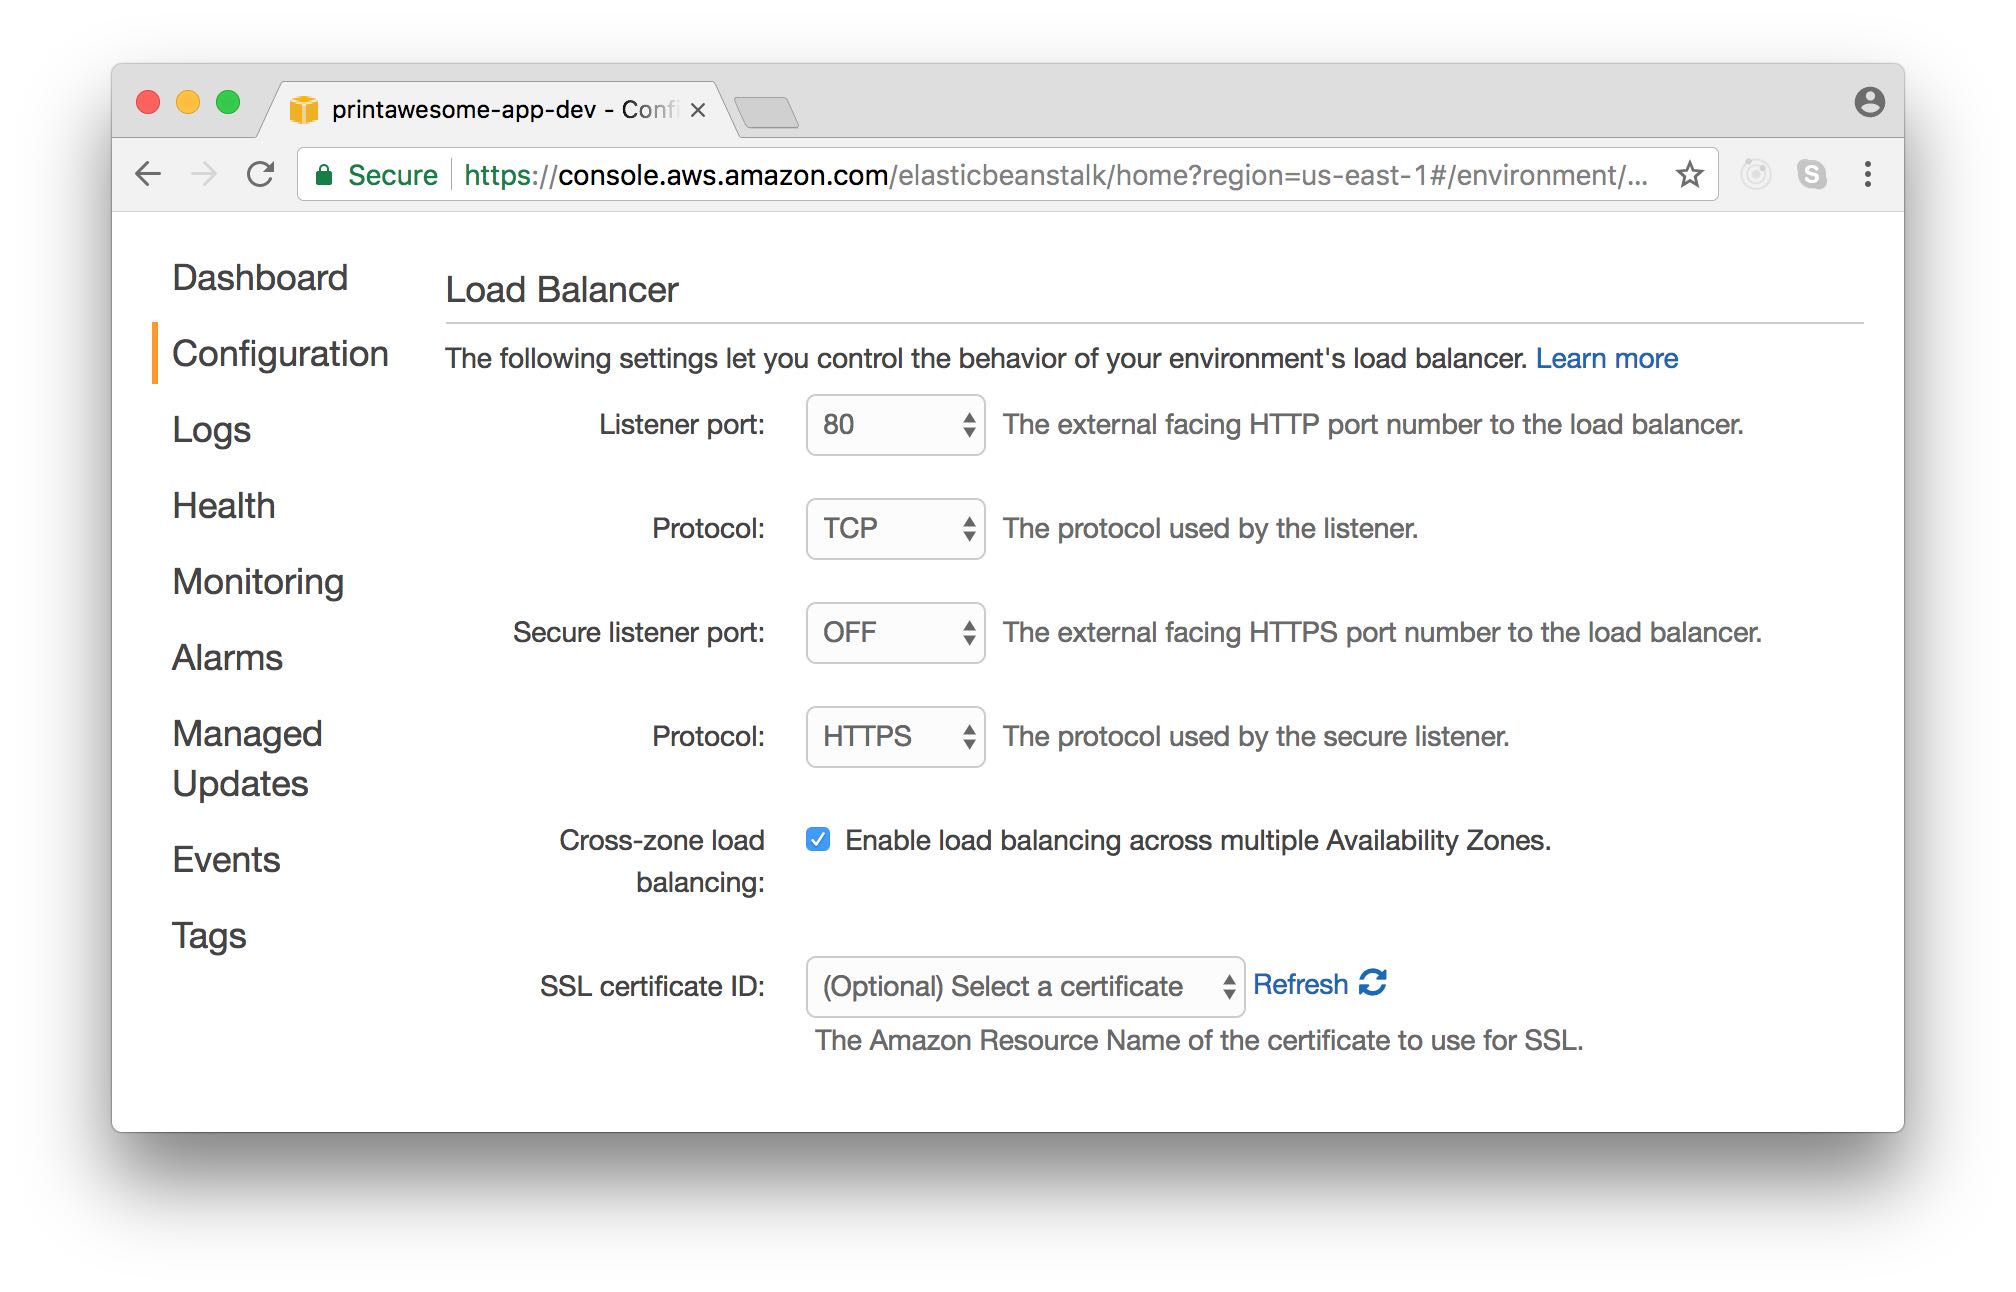Open the Listener port dropdown
The image size is (2016, 1292).
pos(895,425)
